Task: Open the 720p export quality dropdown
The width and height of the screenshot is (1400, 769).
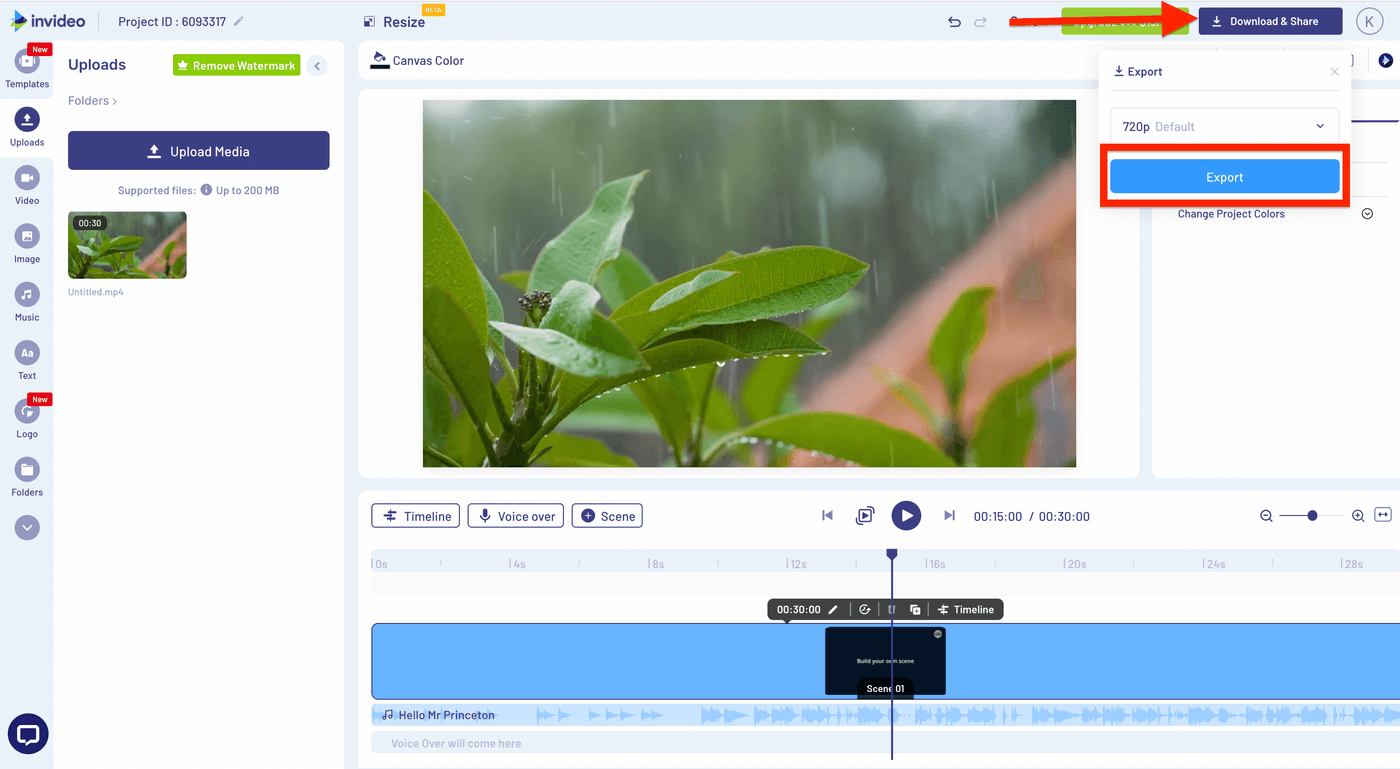Action: click(1224, 125)
